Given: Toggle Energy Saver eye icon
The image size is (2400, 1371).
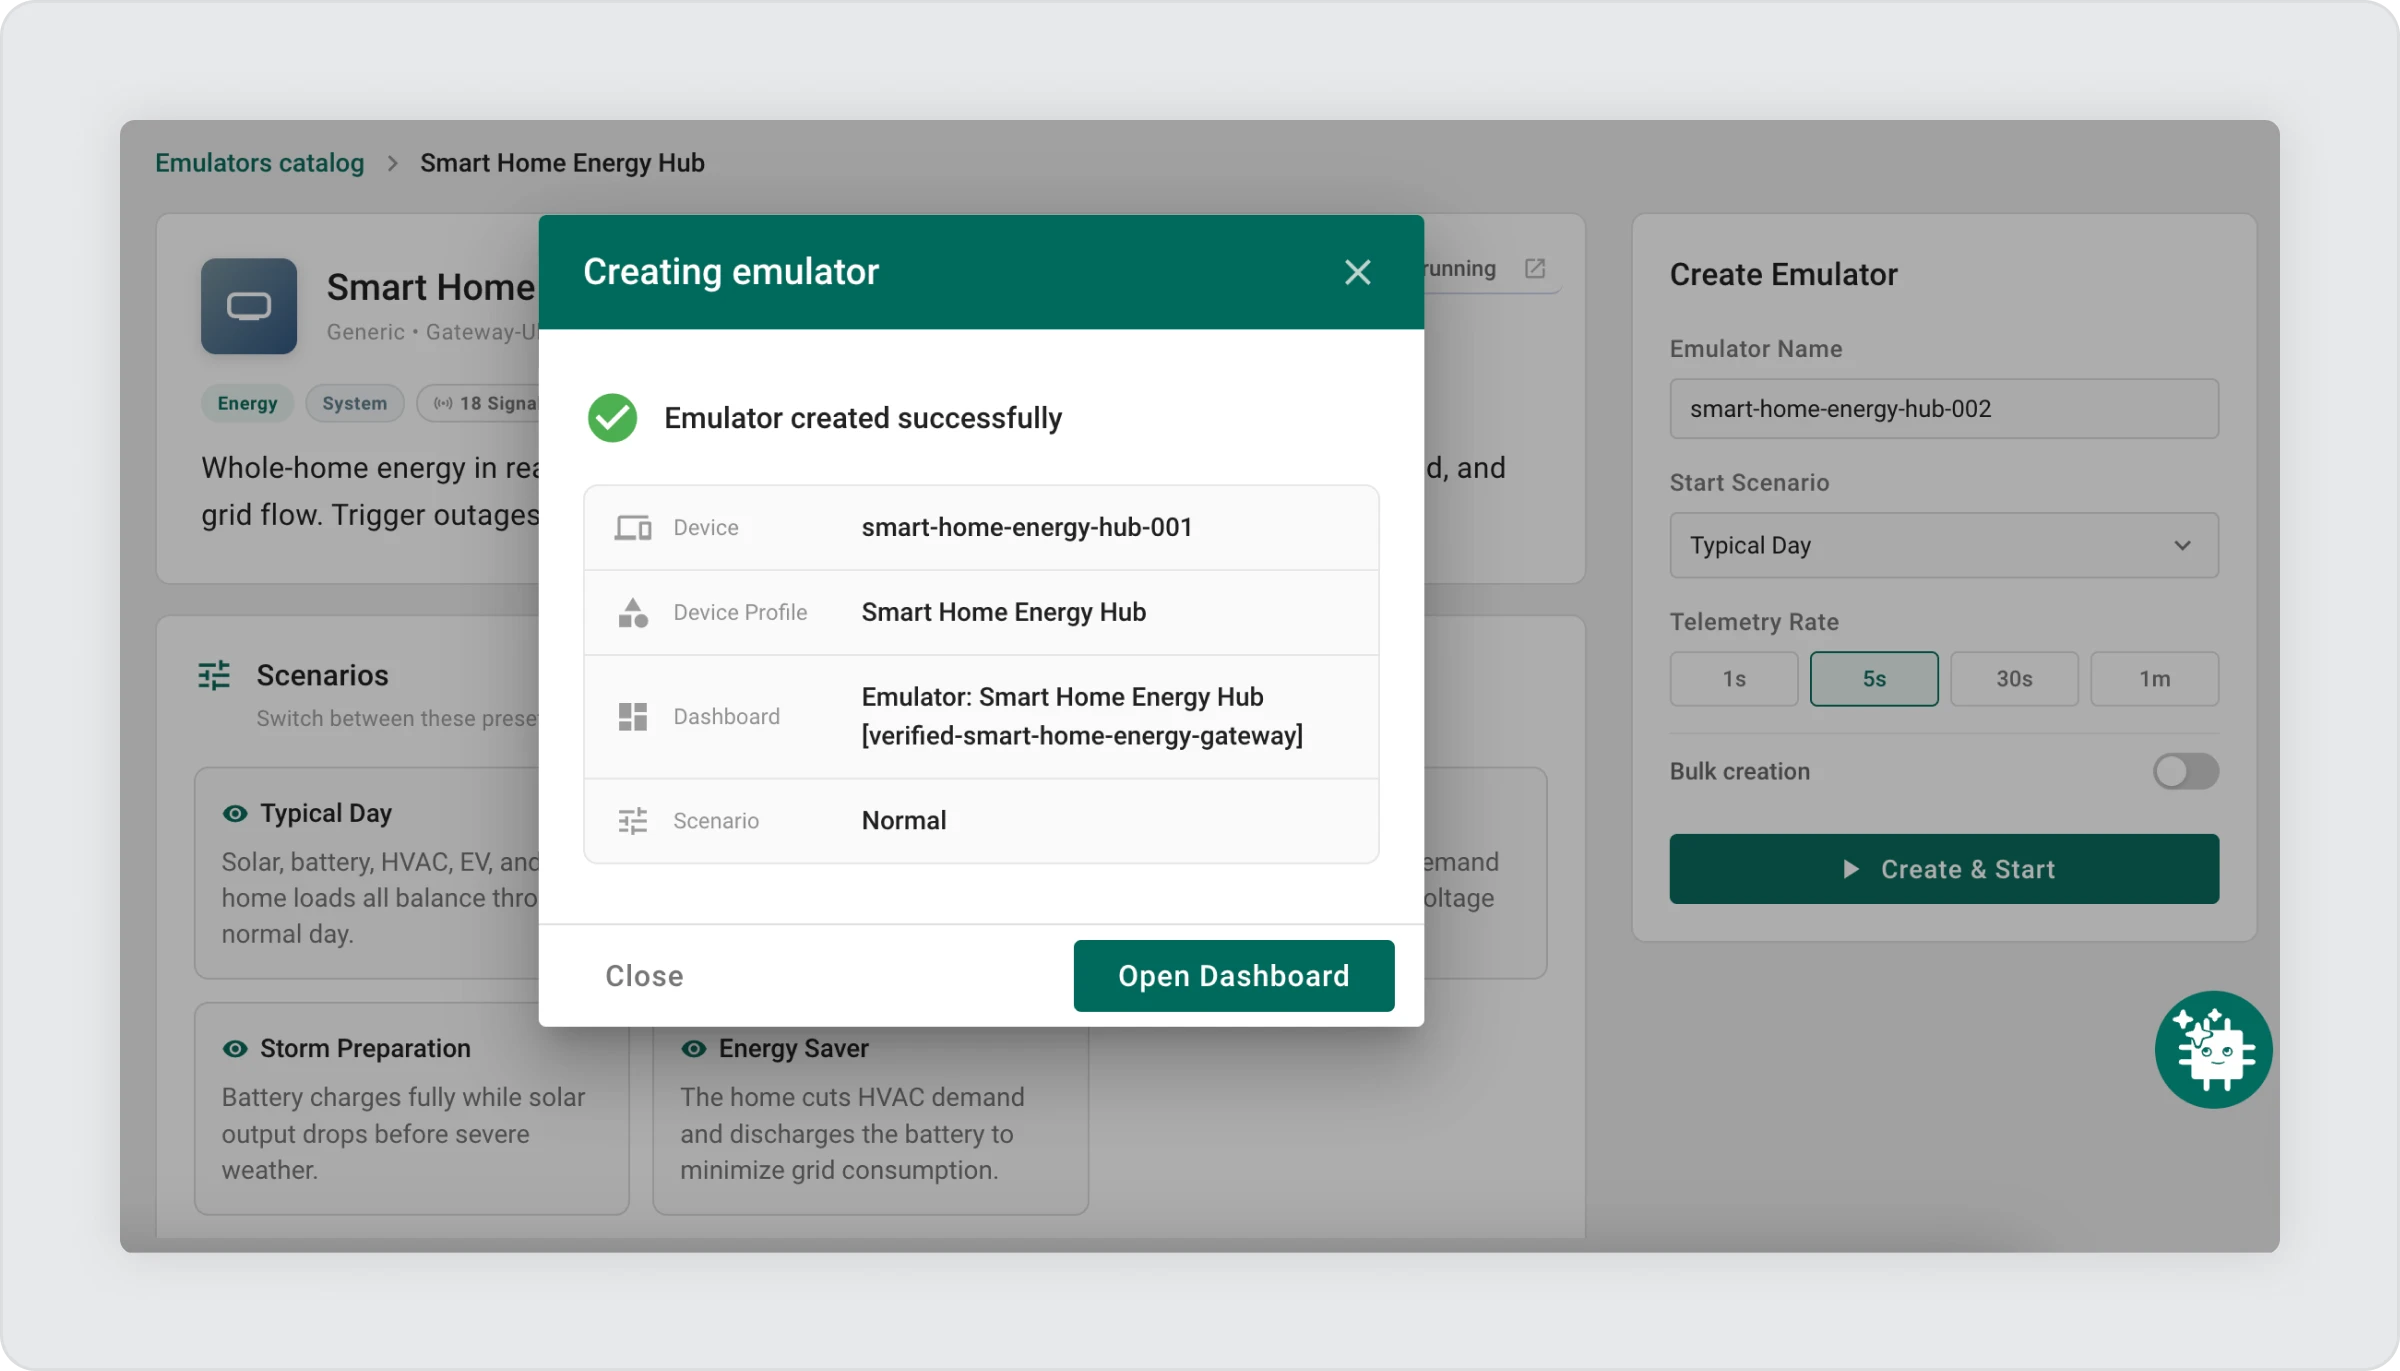Looking at the screenshot, I should tap(693, 1049).
